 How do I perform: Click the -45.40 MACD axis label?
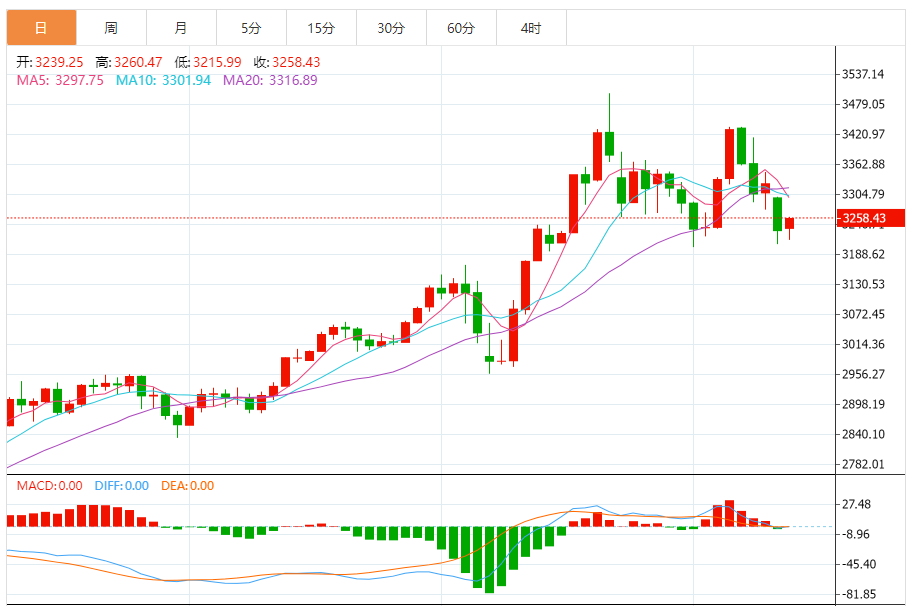(x=859, y=564)
